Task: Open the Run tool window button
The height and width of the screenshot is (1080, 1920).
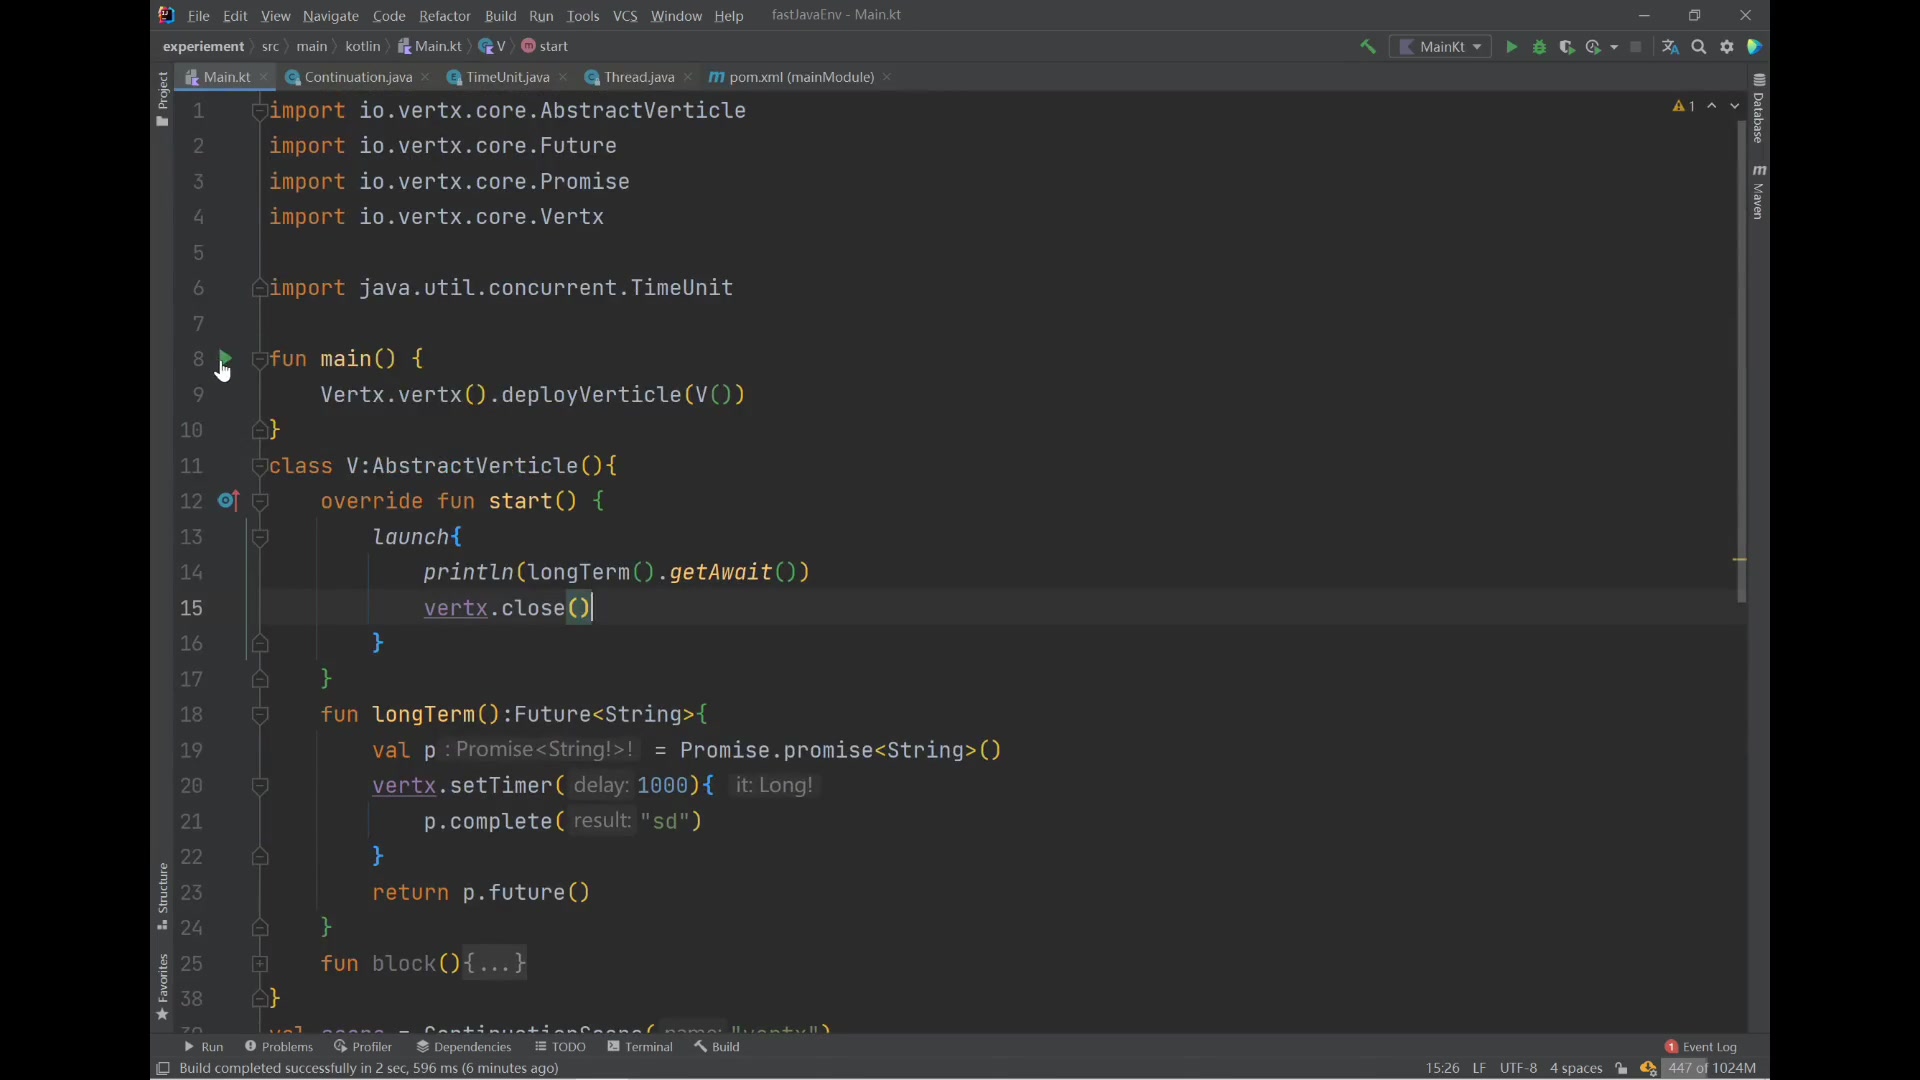Action: [x=204, y=1047]
